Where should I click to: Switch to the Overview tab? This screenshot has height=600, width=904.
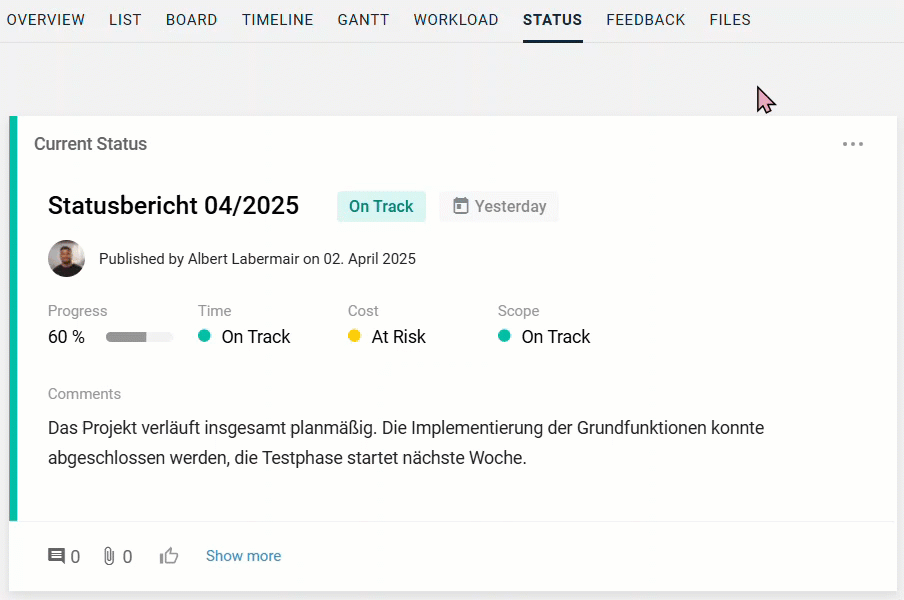(x=46, y=20)
